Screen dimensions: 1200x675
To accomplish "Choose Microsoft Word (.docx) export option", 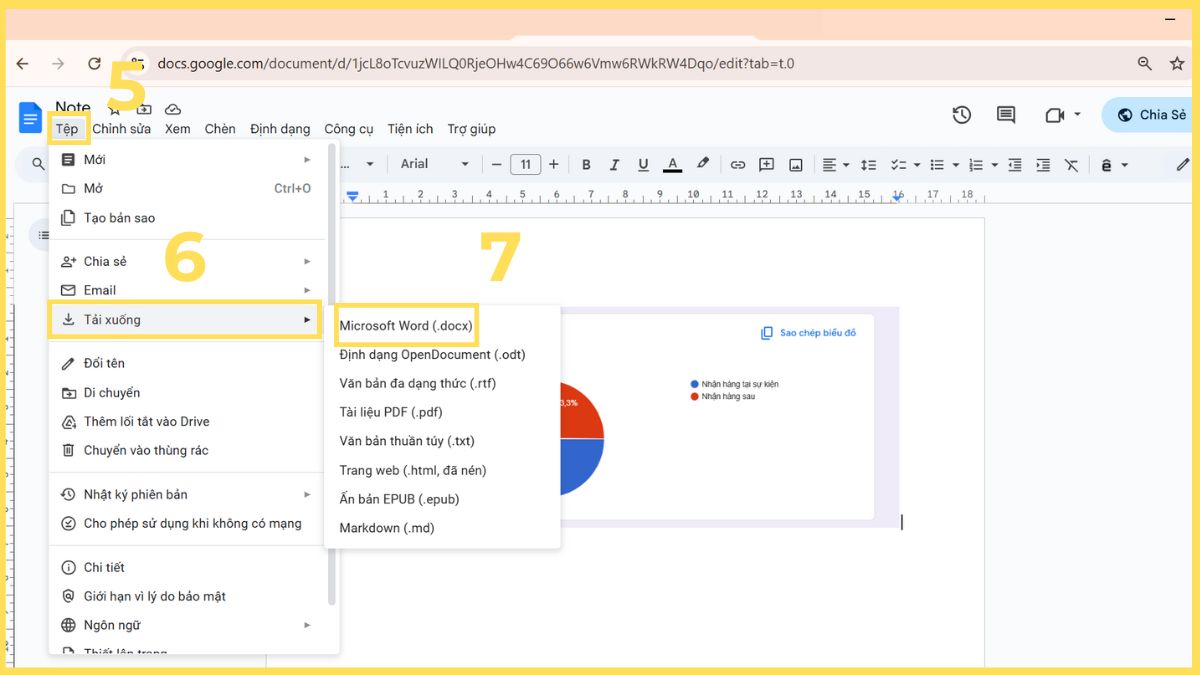I will coord(406,325).
